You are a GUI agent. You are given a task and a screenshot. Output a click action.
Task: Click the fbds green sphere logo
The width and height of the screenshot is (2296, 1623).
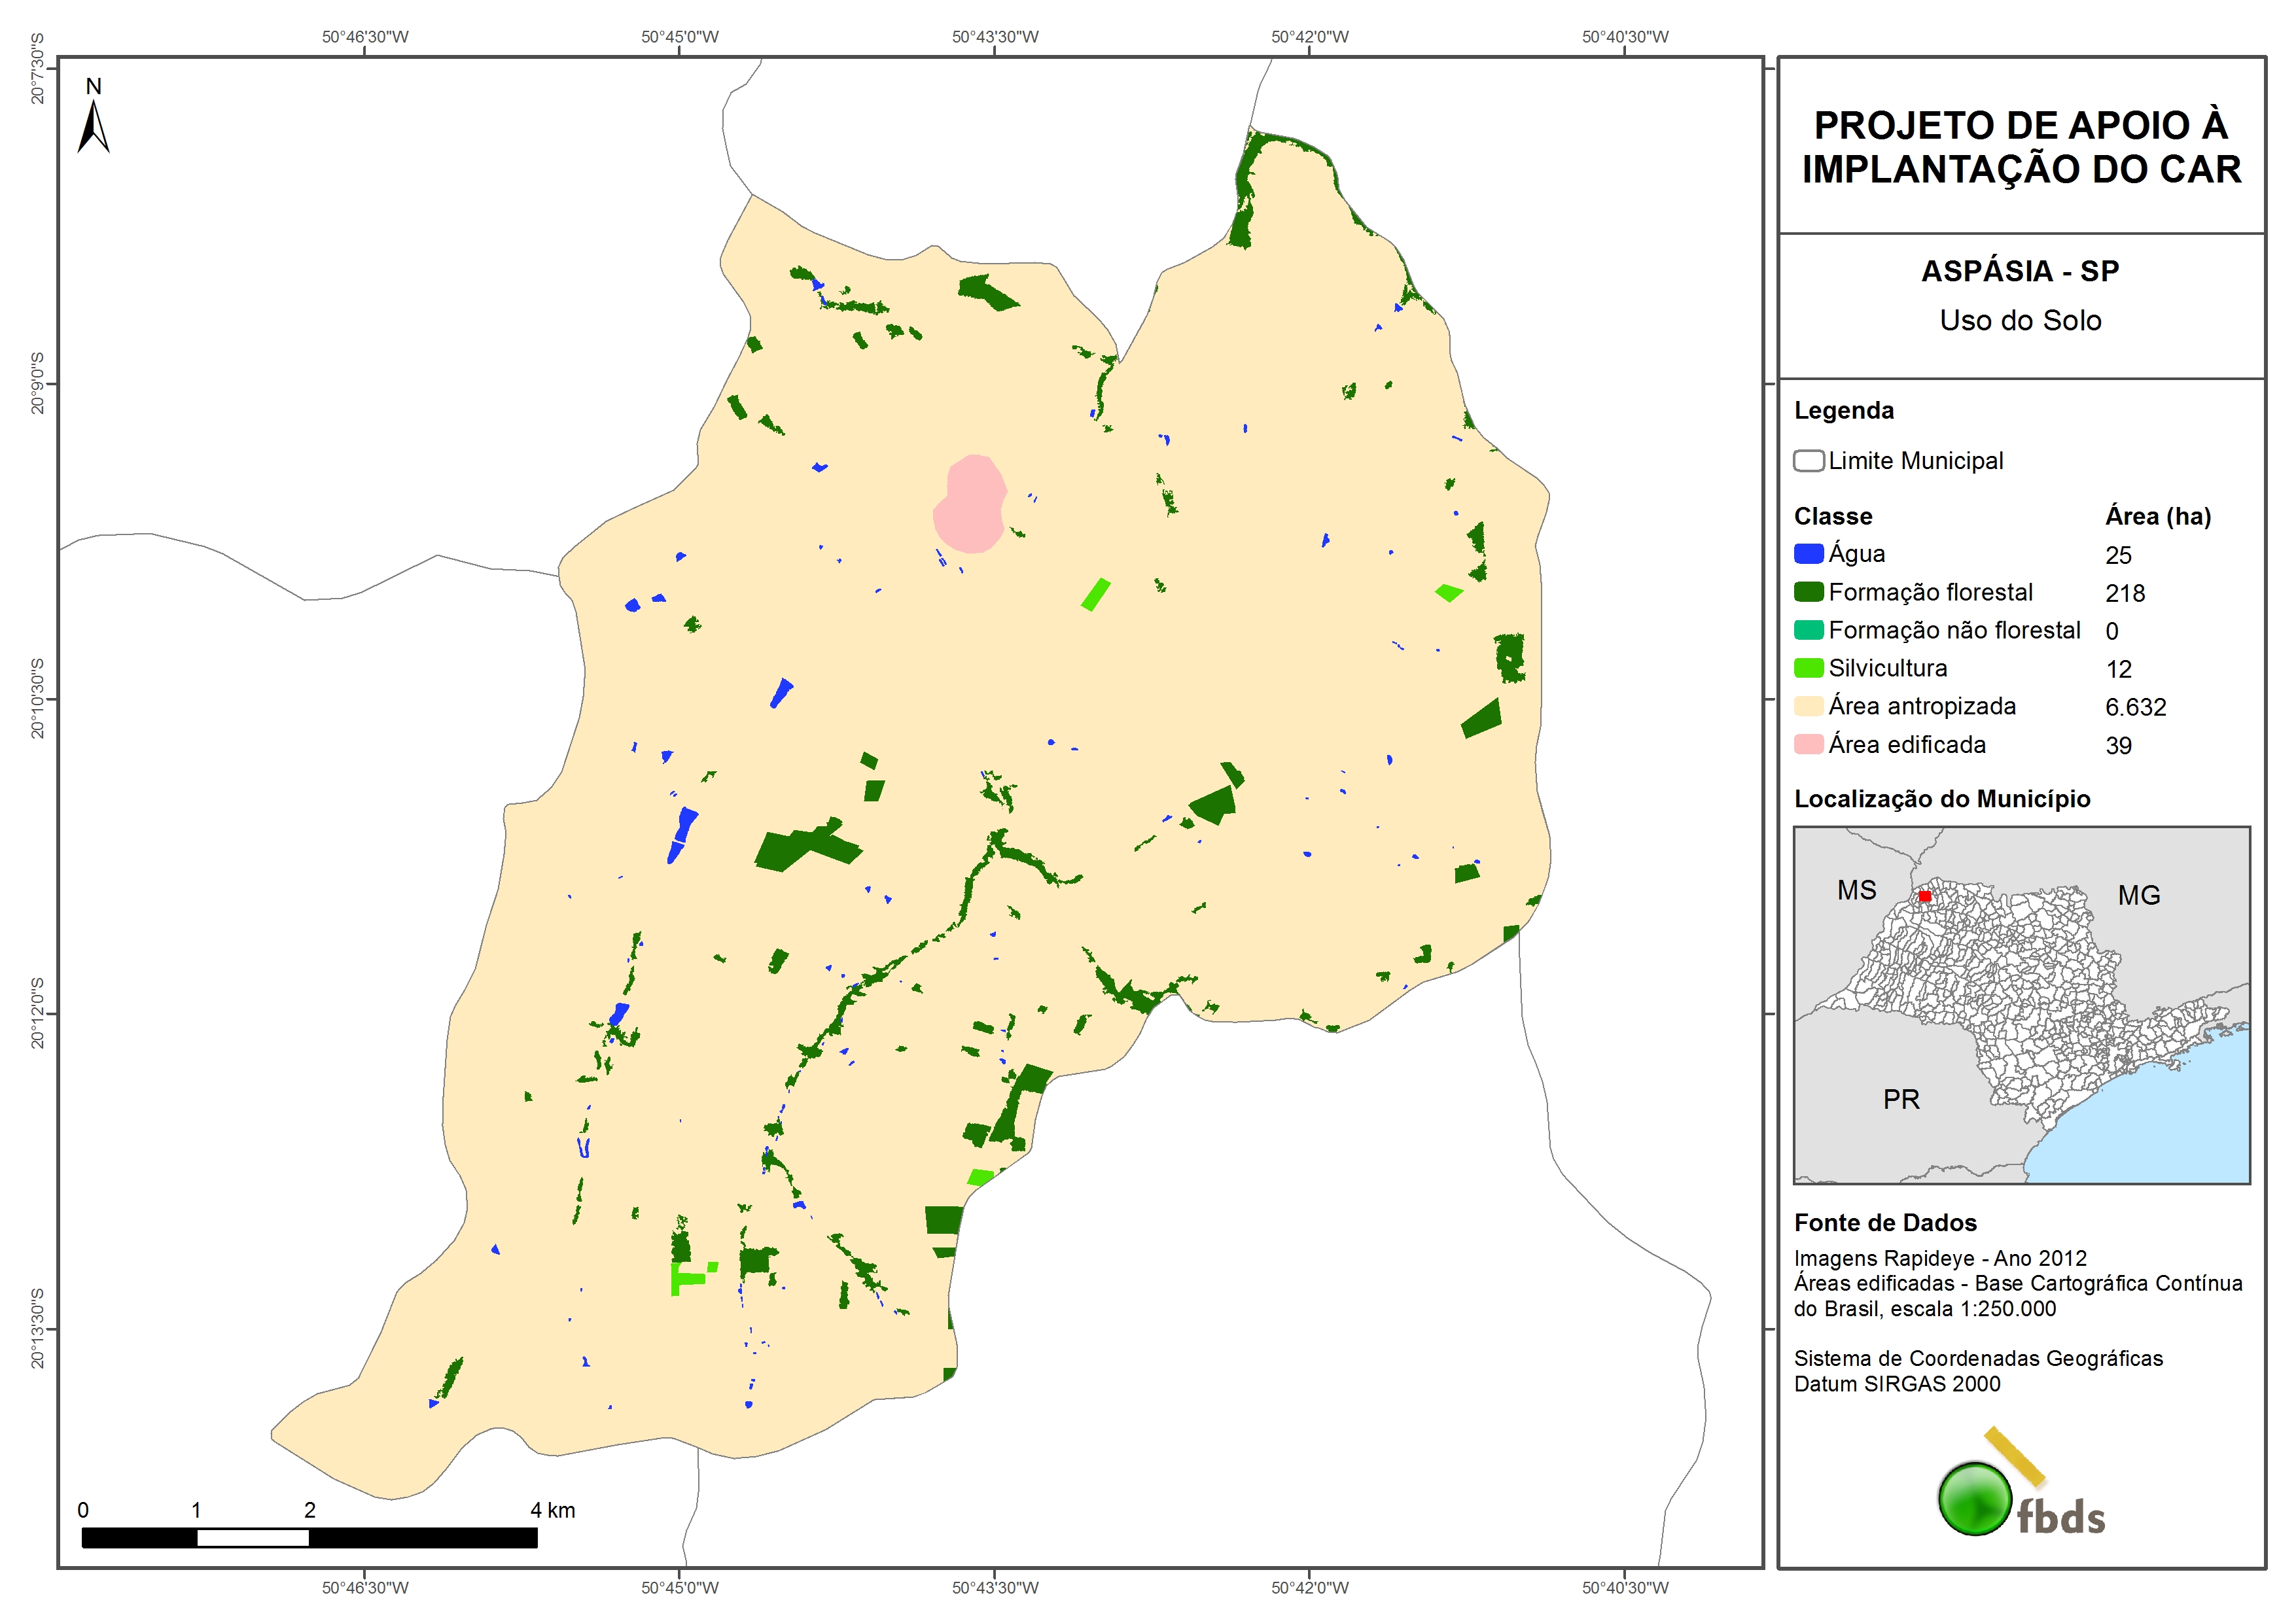click(x=1974, y=1498)
